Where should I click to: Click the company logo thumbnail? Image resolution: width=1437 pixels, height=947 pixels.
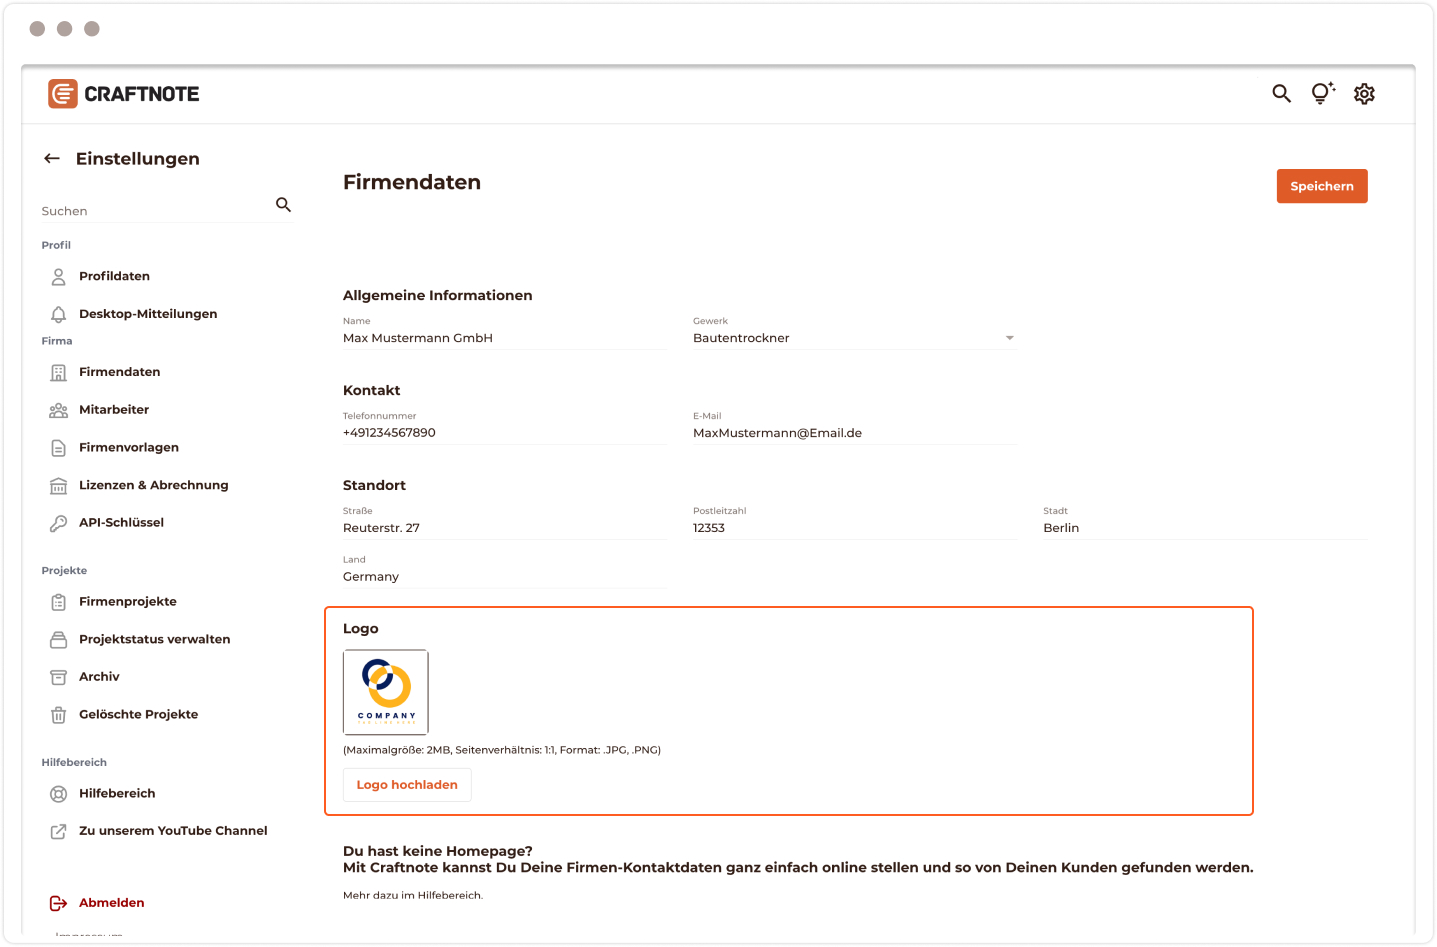click(386, 692)
